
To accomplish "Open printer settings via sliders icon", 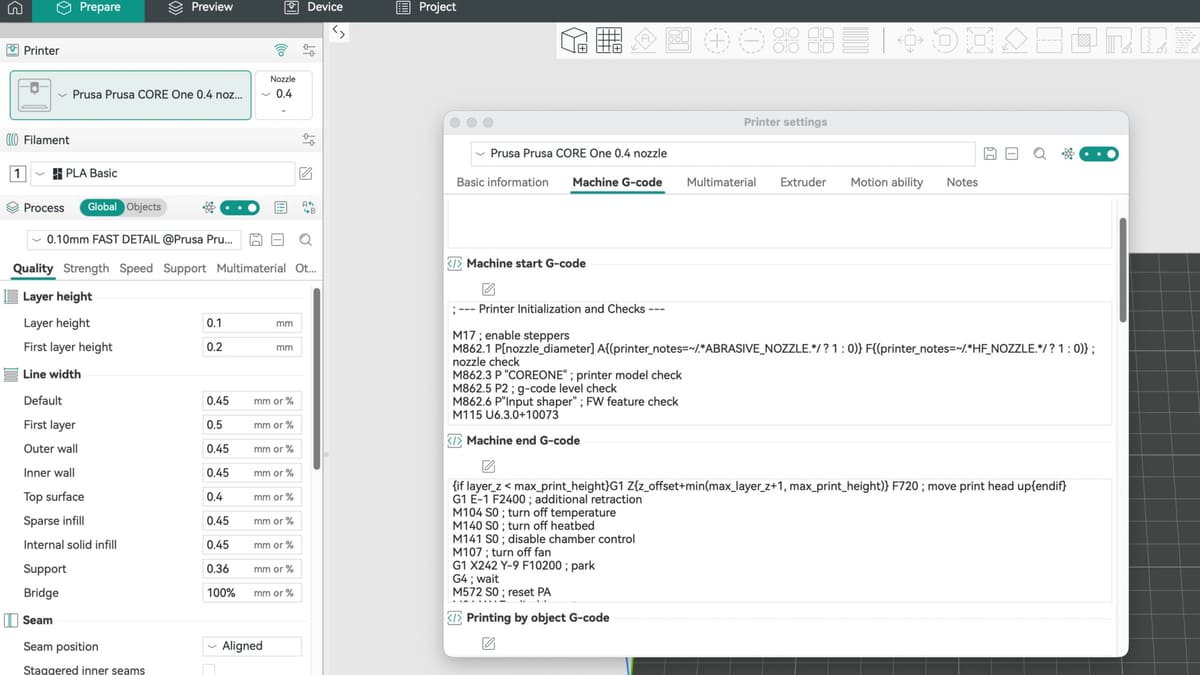I will tap(309, 50).
